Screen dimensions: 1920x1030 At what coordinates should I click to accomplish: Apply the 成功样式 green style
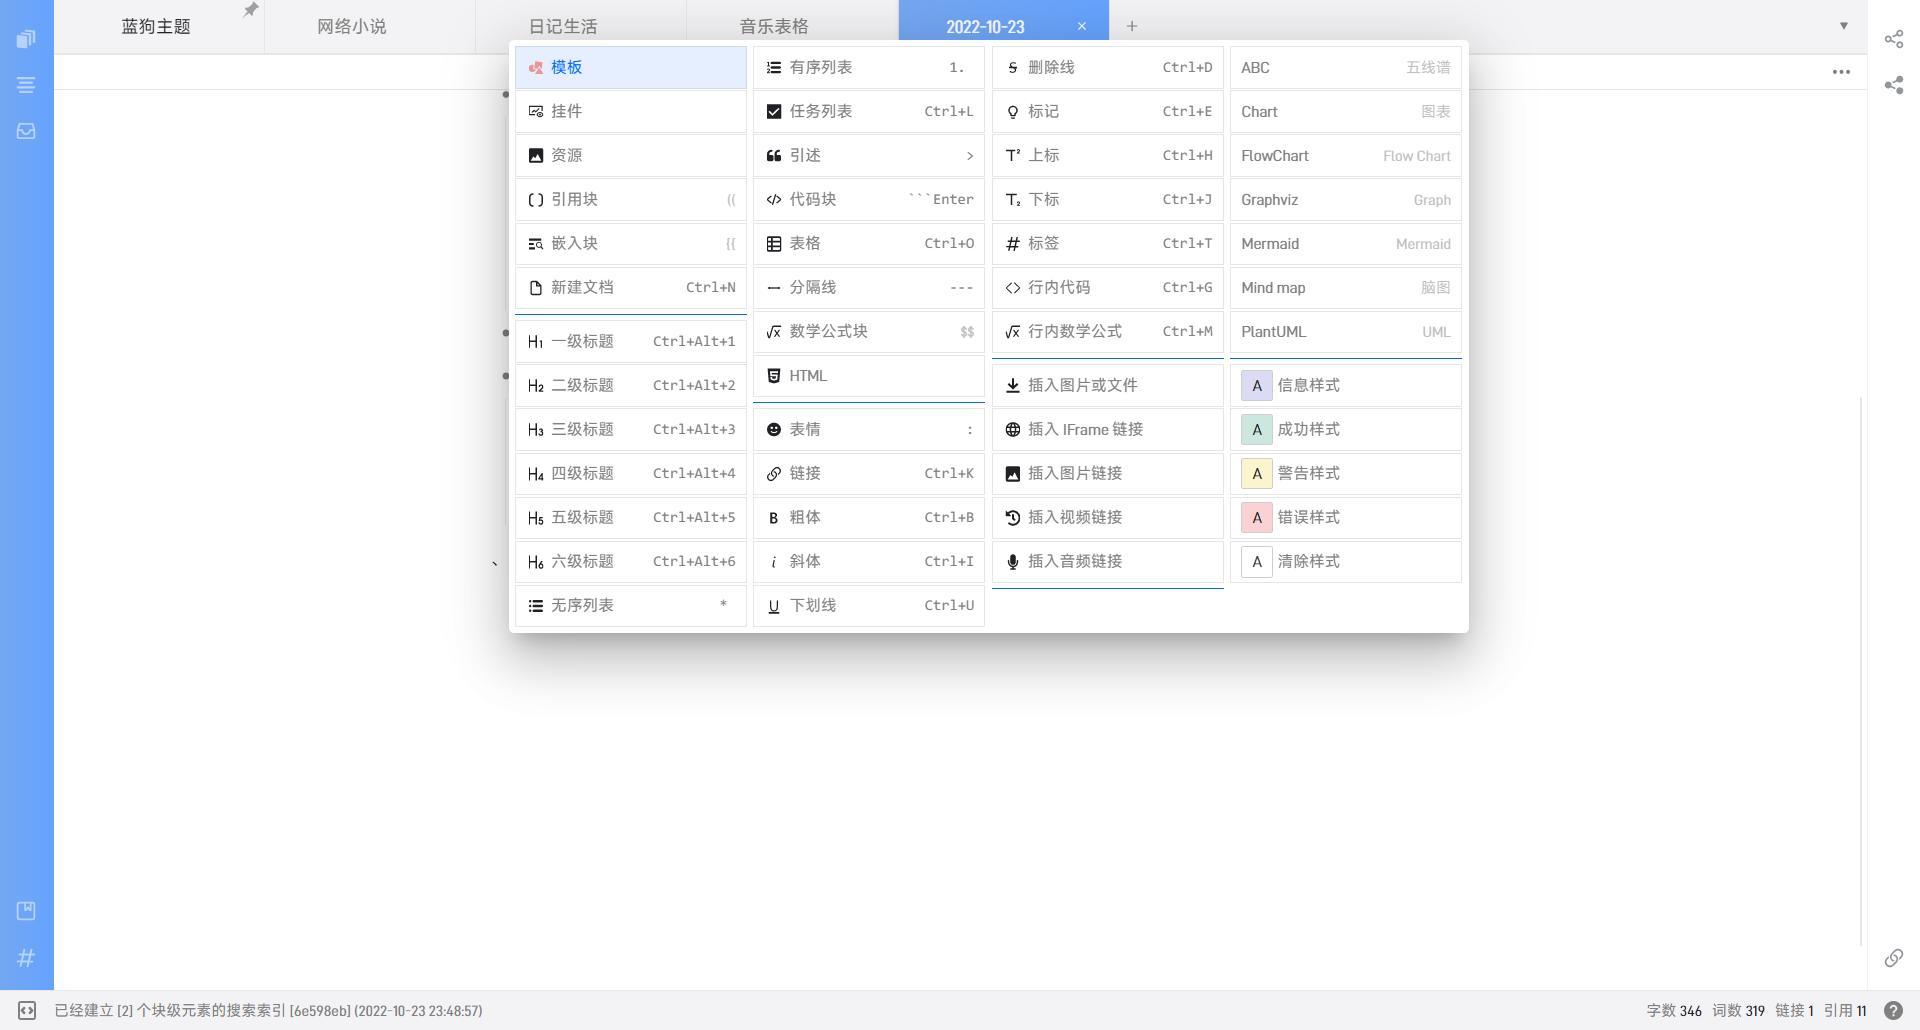click(1346, 429)
